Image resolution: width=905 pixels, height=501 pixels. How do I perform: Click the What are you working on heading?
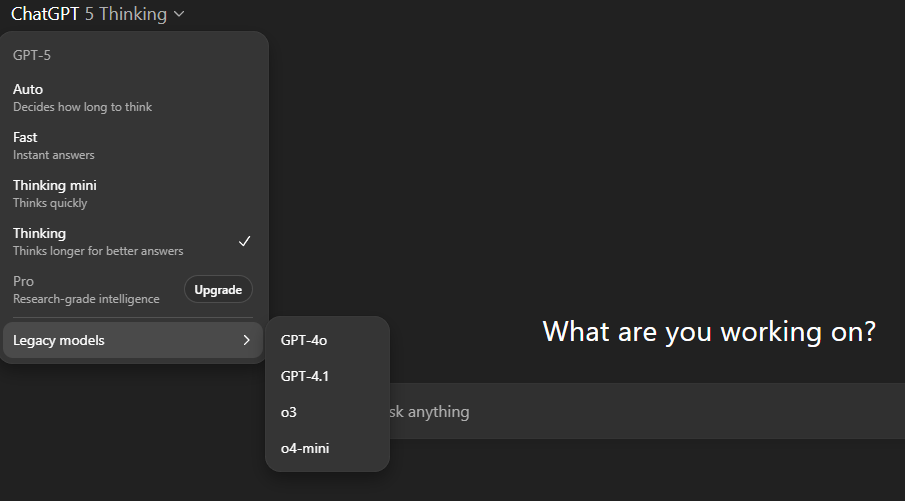tap(709, 332)
